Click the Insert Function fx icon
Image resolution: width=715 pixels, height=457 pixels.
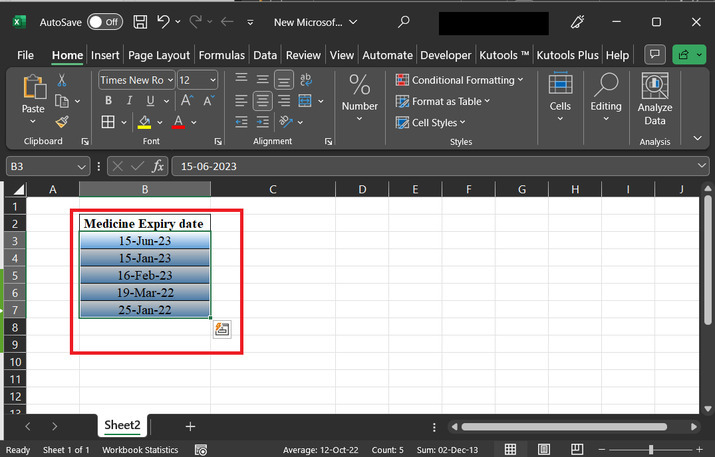158,166
